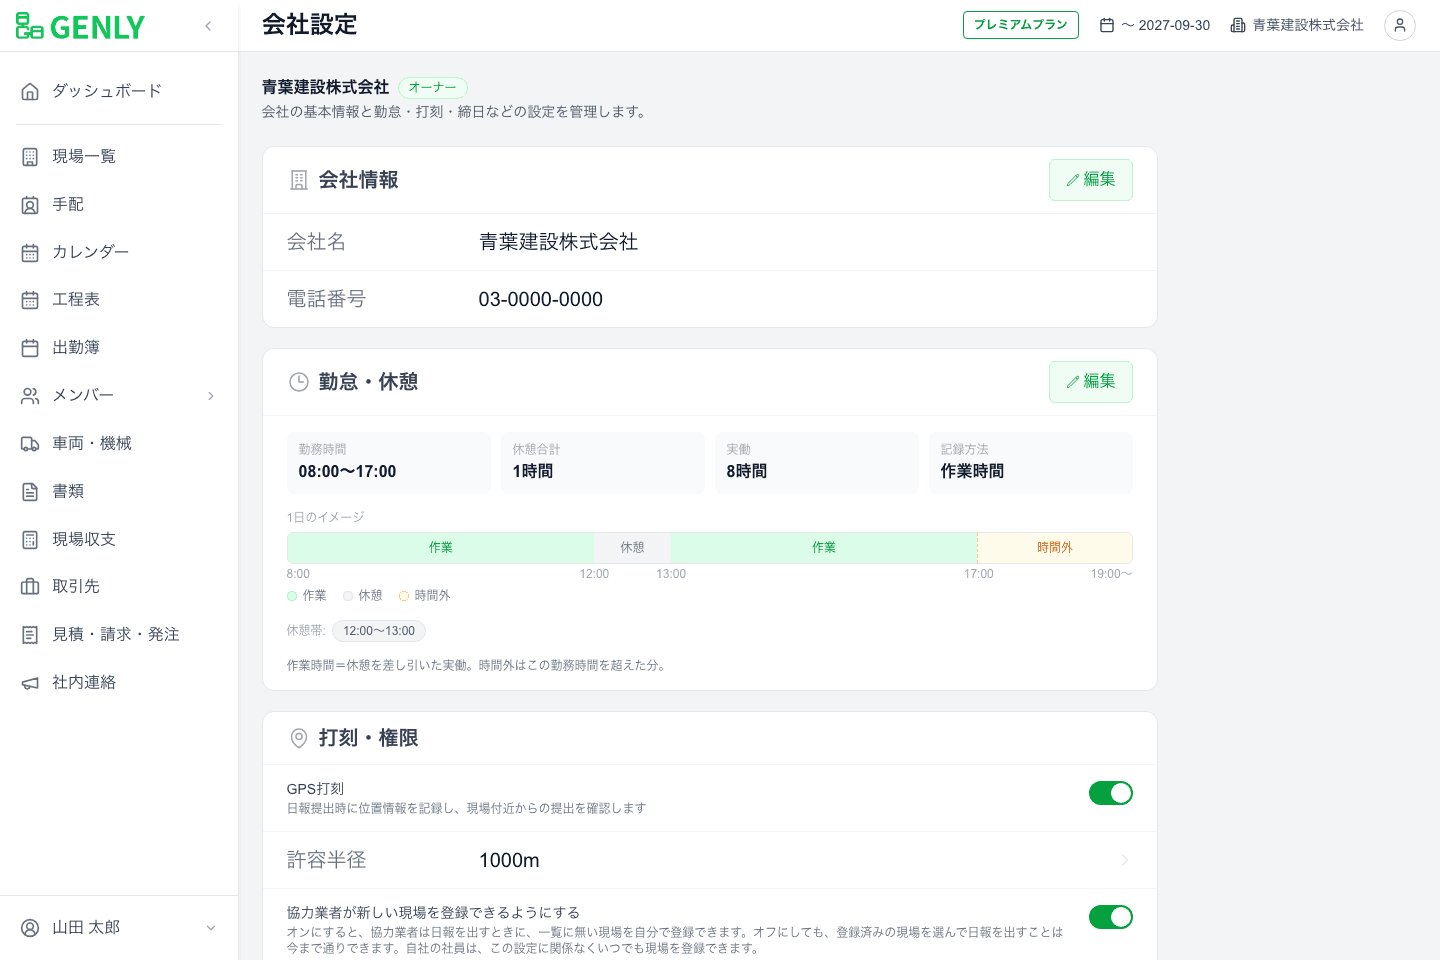Toggle 協力業者が新しい現場を登録 switch
The width and height of the screenshot is (1440, 960).
(x=1111, y=917)
